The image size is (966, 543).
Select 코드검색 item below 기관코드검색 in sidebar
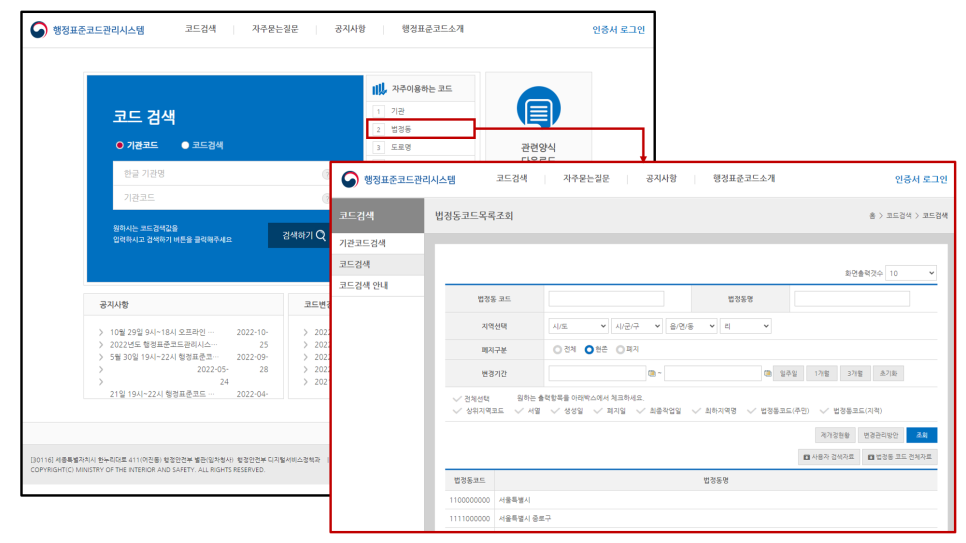coord(378,264)
